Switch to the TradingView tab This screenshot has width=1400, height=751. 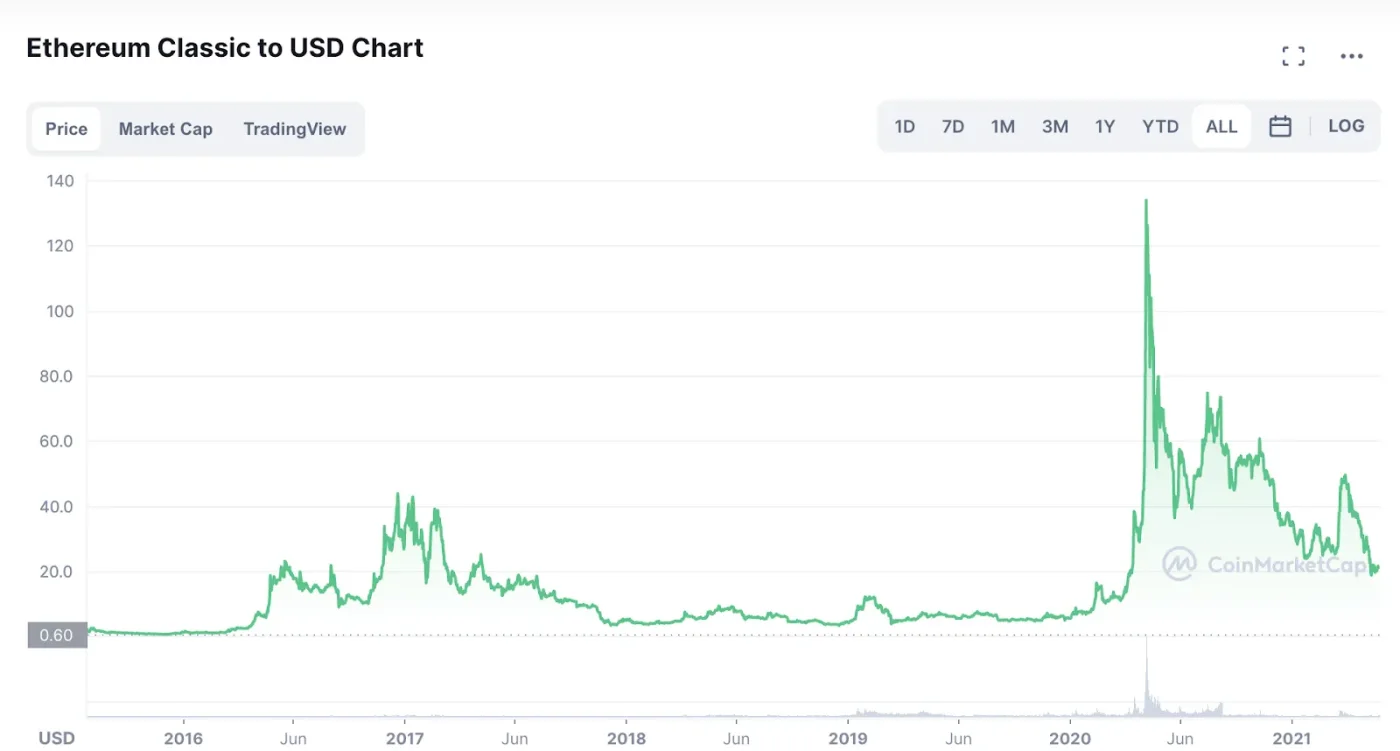[x=294, y=129]
